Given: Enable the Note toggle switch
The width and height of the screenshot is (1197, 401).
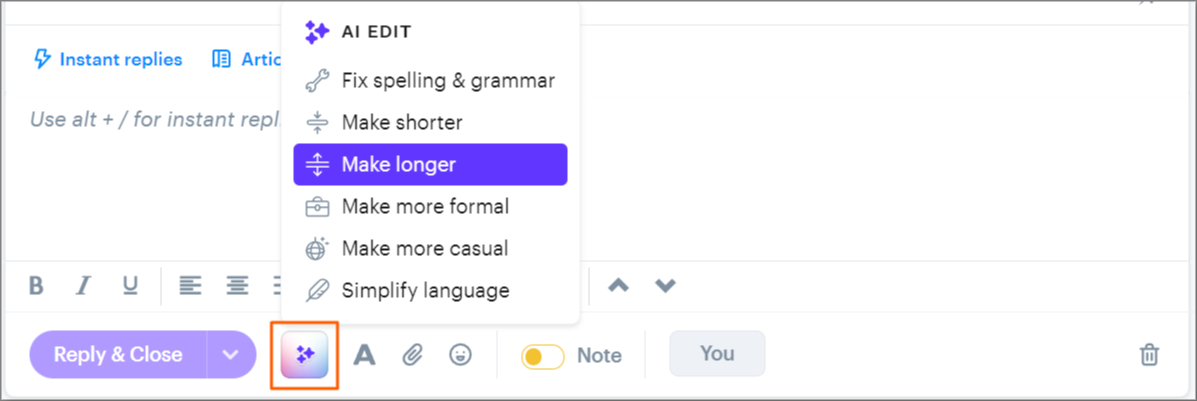Looking at the screenshot, I should [x=543, y=356].
